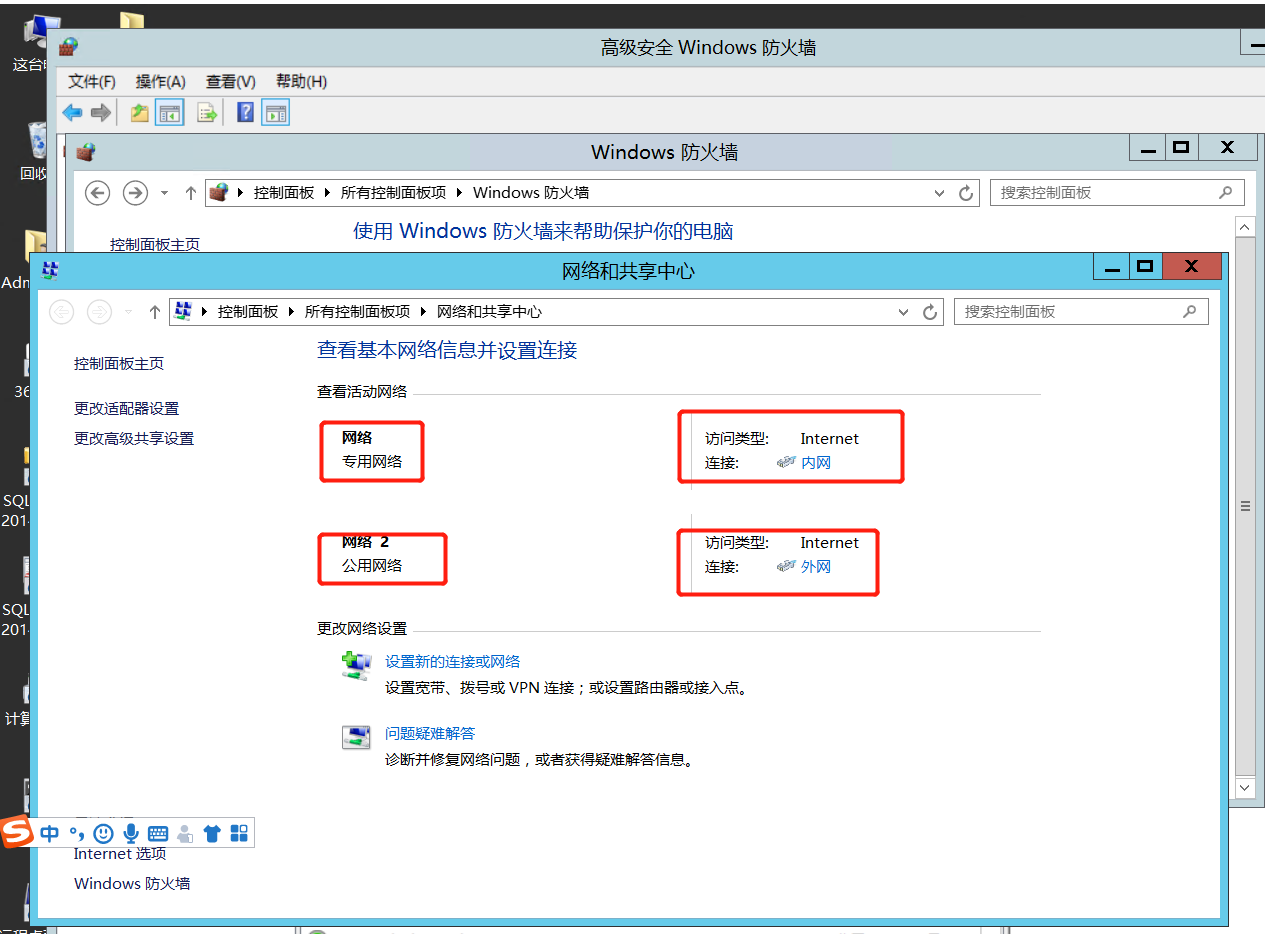Click Back button in Windows 防火墙 window

click(x=97, y=193)
